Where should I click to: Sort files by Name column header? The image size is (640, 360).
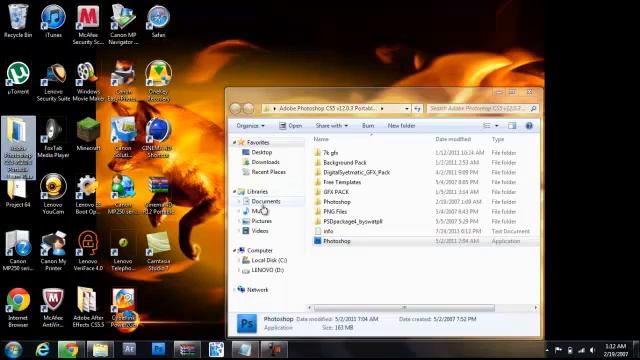click(321, 139)
